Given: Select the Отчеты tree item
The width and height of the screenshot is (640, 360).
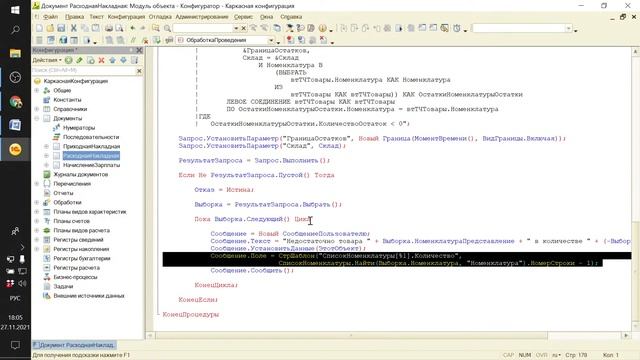Looking at the screenshot, I should tap(63, 193).
